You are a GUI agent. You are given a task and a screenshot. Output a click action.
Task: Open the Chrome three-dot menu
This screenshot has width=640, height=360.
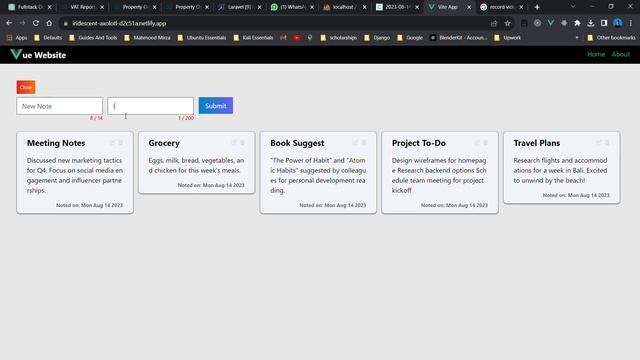[x=631, y=23]
